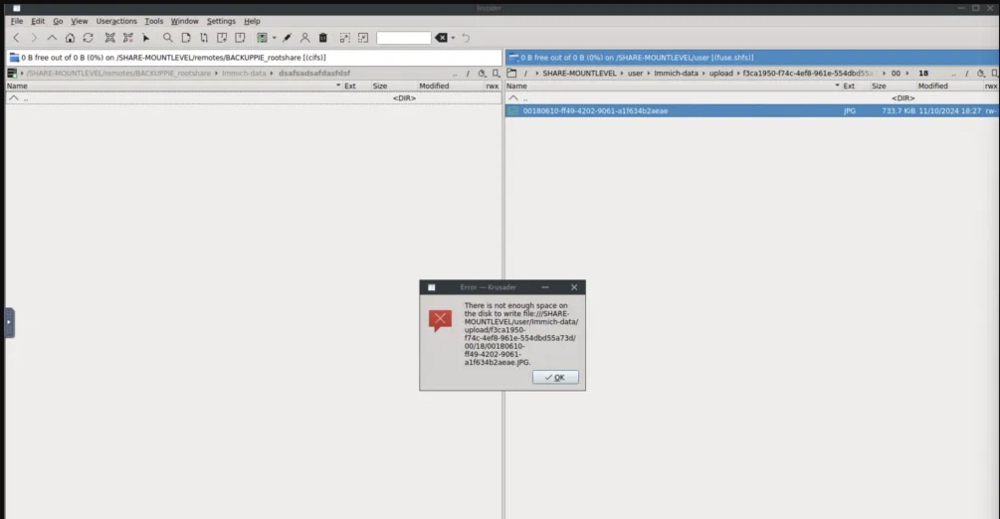The height and width of the screenshot is (519, 1000).
Task: Close the Error — Krusader dialog
Action: (574, 288)
